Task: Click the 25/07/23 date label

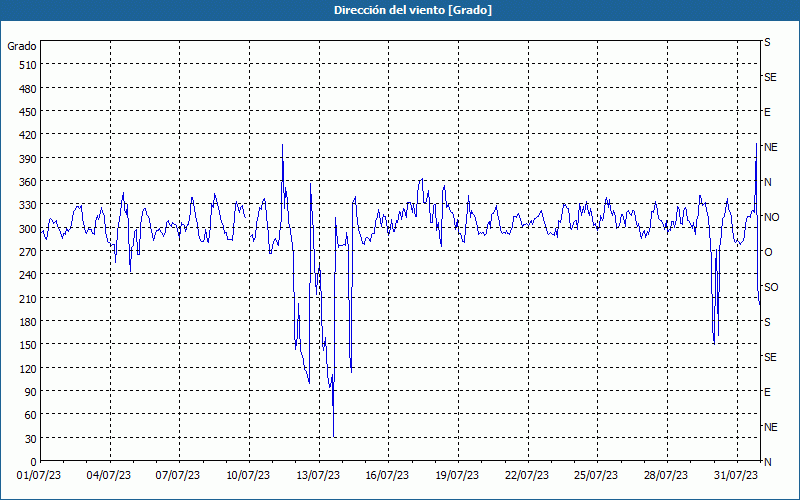Action: (x=596, y=476)
